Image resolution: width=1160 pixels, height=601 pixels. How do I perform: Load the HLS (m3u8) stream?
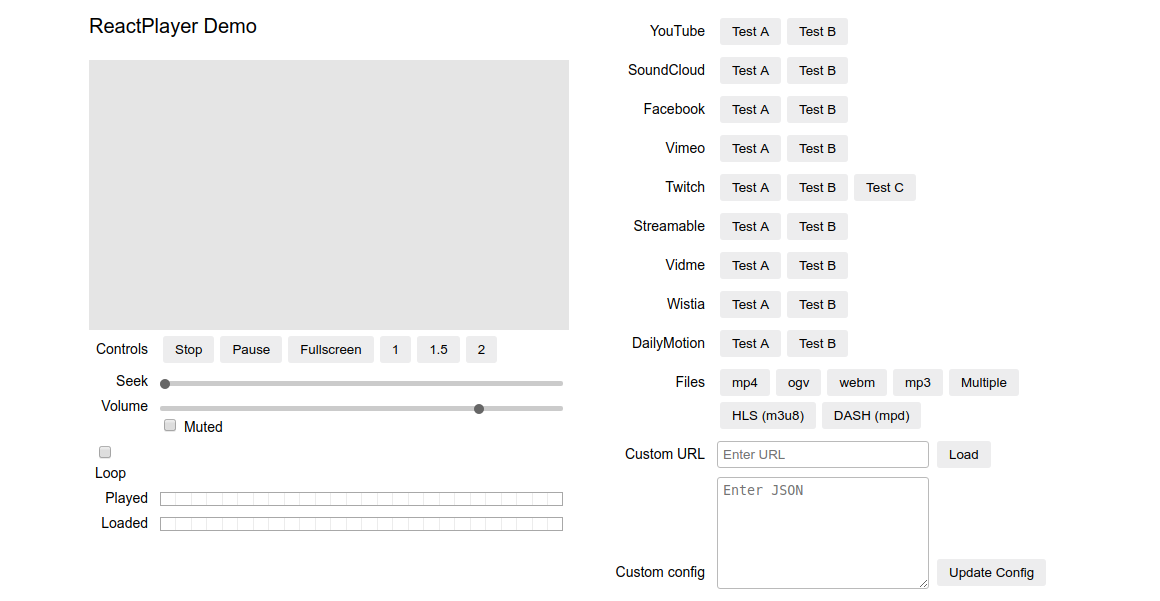(x=768, y=415)
